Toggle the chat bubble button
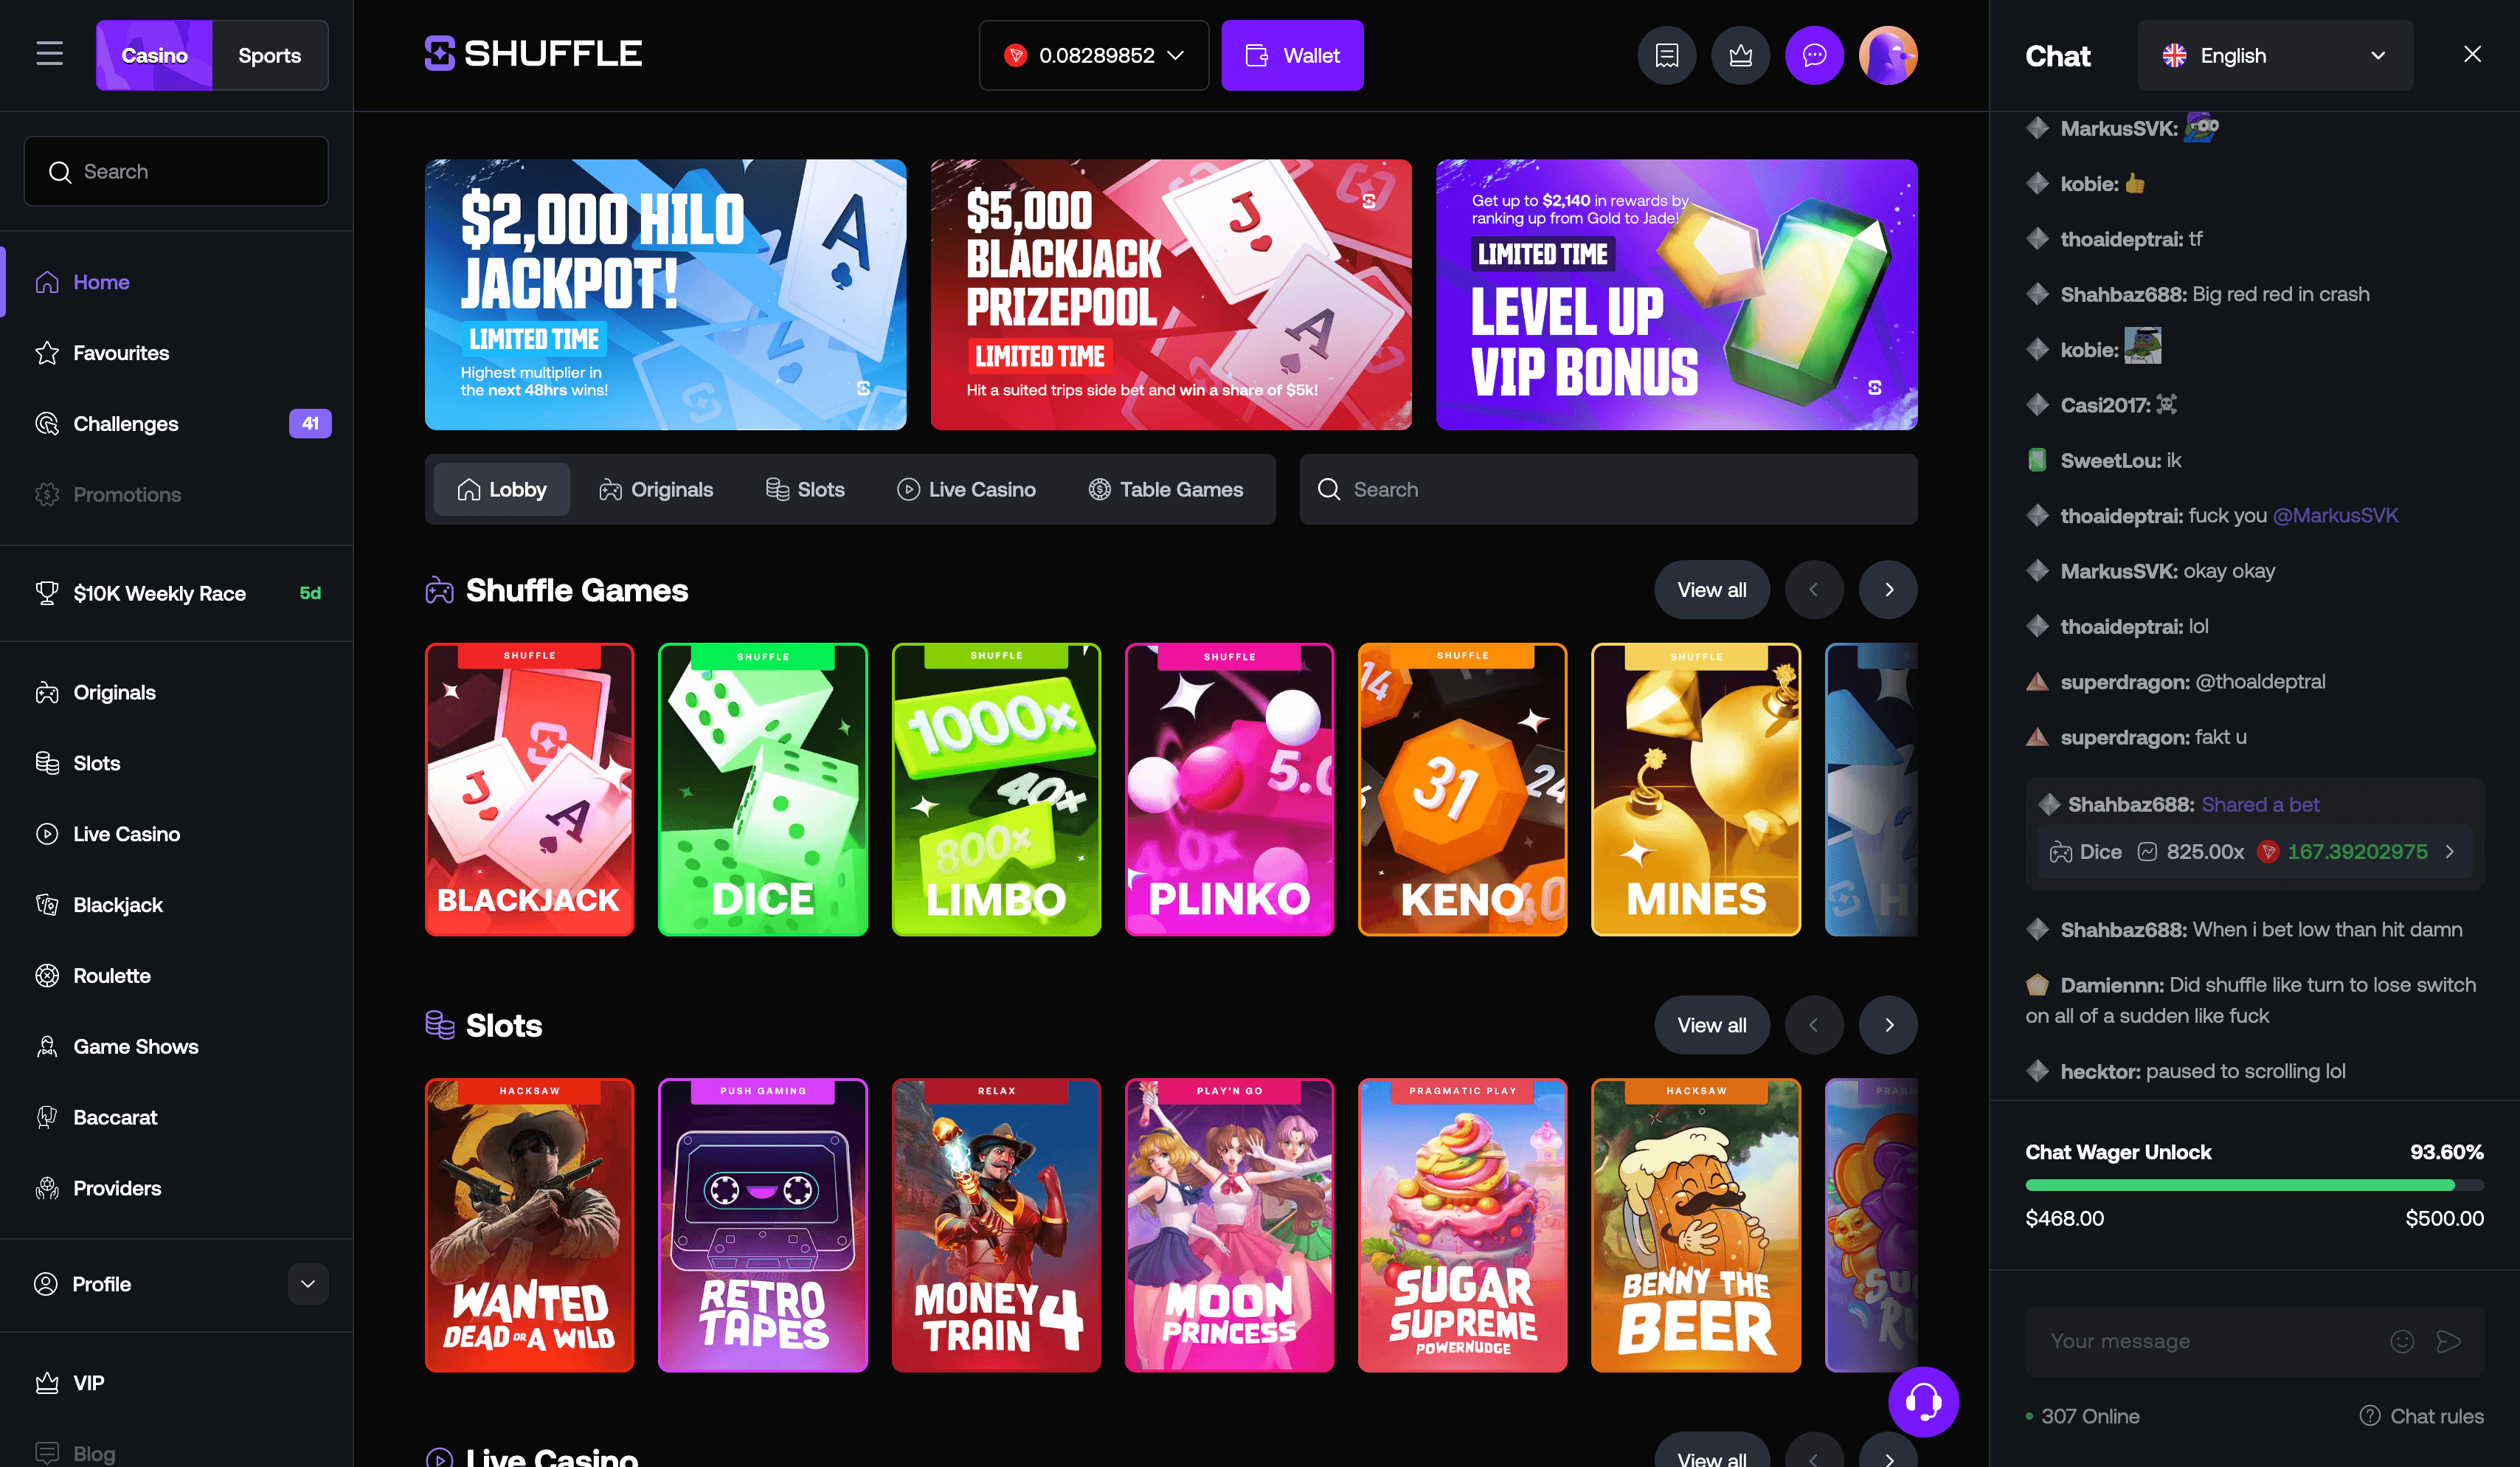Screen dimensions: 2520x1467 click(1814, 55)
